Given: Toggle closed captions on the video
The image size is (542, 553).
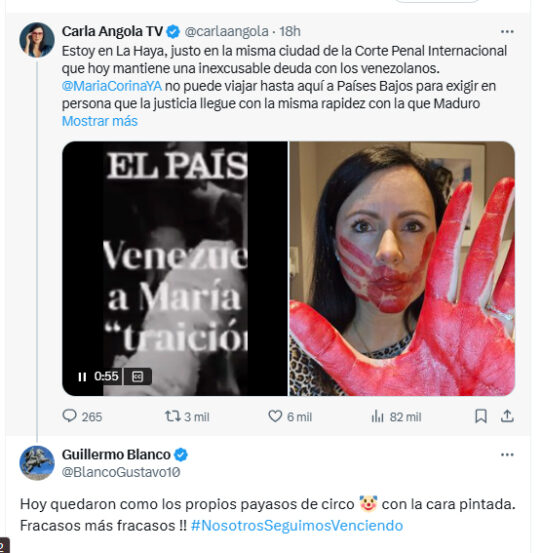Looking at the screenshot, I should click(137, 377).
